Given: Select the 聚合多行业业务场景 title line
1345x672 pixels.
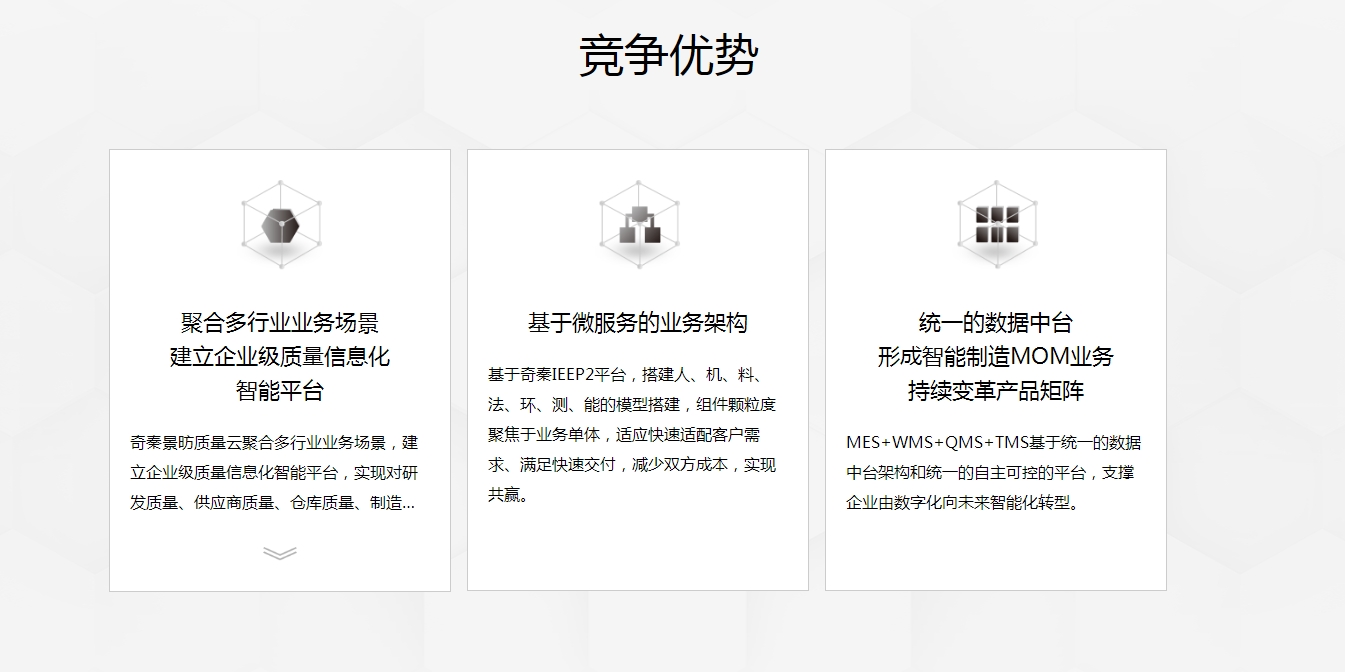Looking at the screenshot, I should [280, 323].
